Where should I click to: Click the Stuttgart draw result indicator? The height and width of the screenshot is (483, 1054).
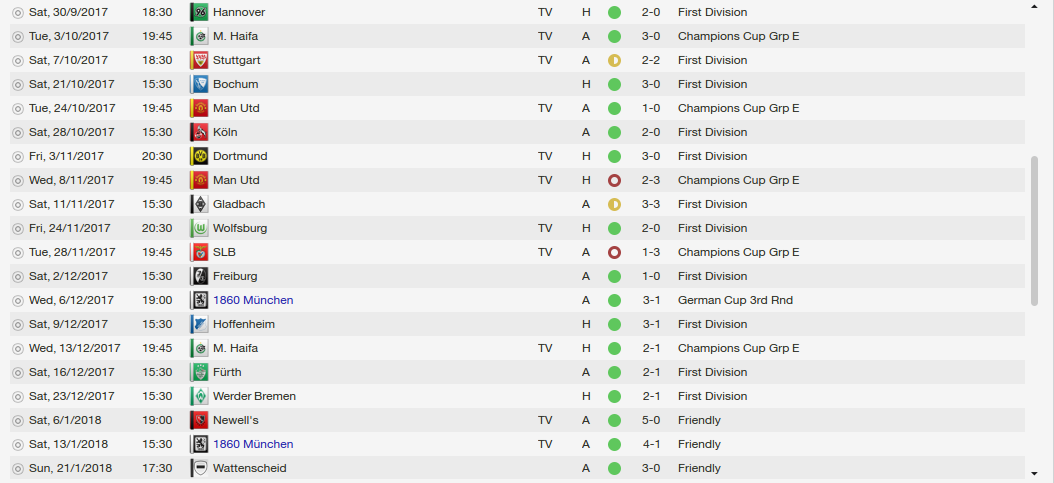tap(614, 60)
